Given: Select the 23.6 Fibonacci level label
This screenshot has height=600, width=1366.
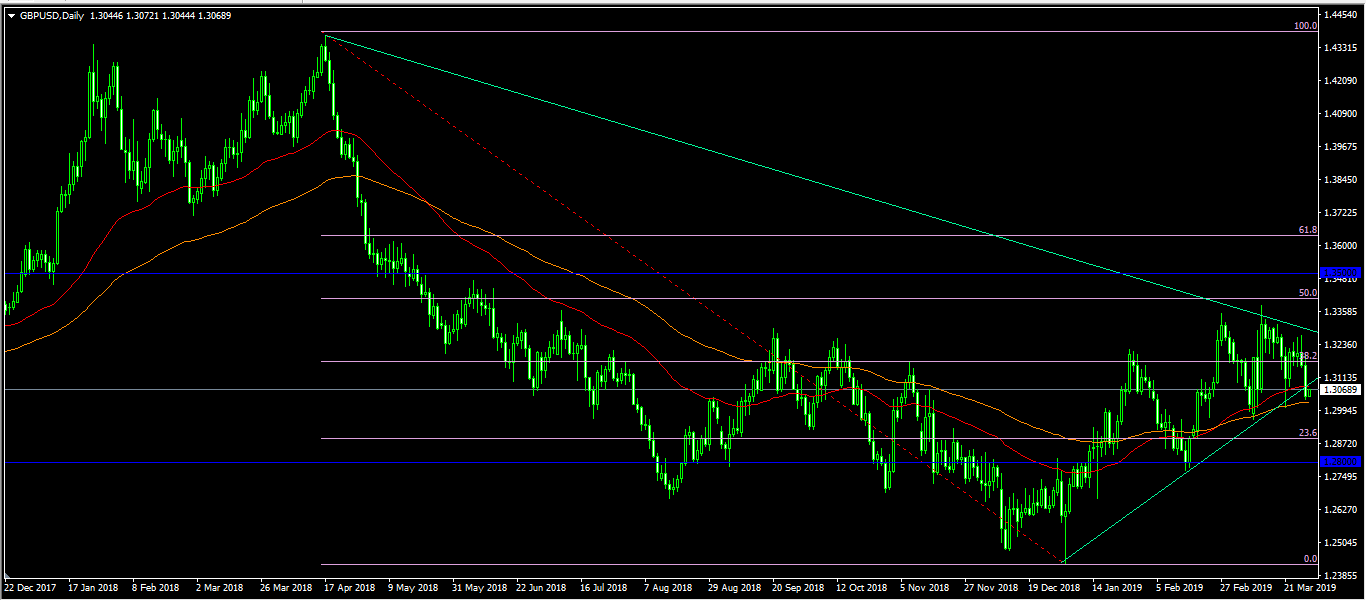Looking at the screenshot, I should tap(1307, 433).
